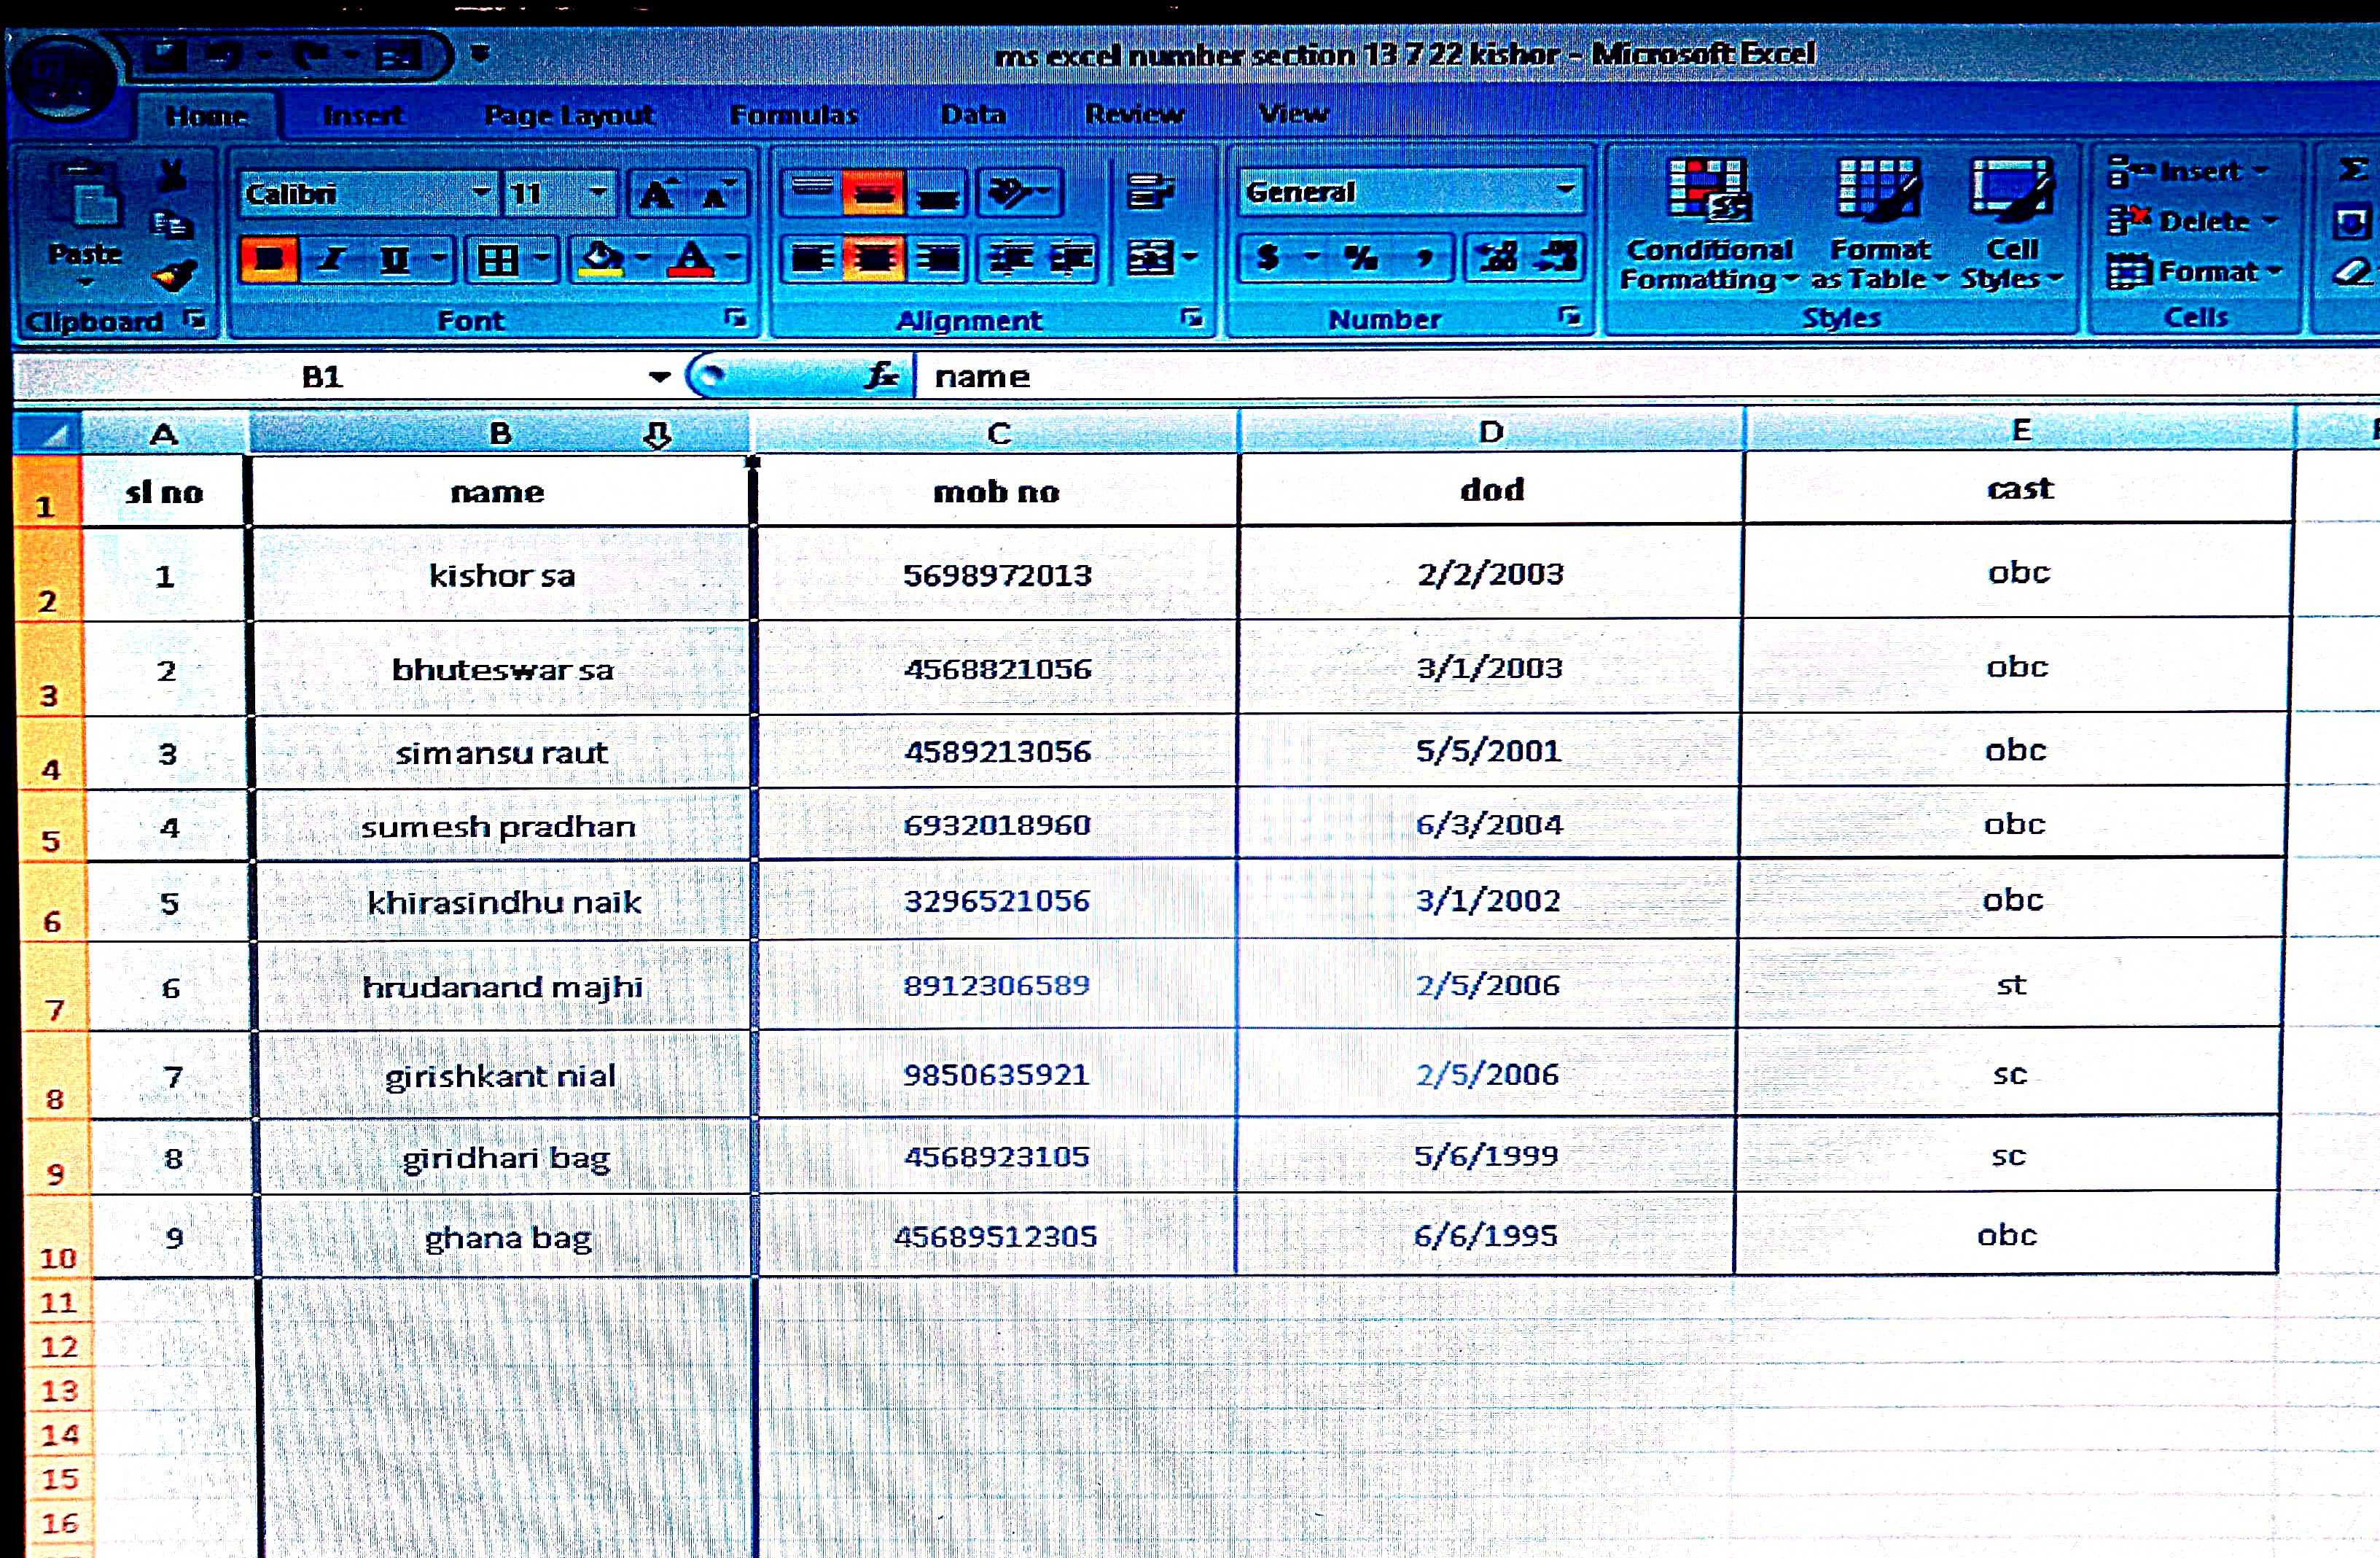The height and width of the screenshot is (1558, 2380).
Task: Toggle Bold formatting button
Action: tap(268, 260)
